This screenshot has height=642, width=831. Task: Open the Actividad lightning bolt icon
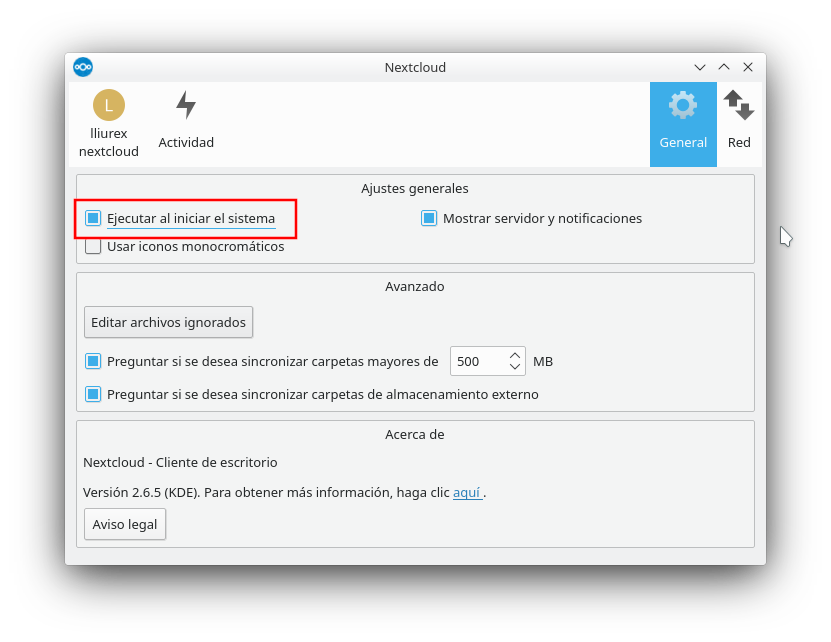click(x=186, y=104)
